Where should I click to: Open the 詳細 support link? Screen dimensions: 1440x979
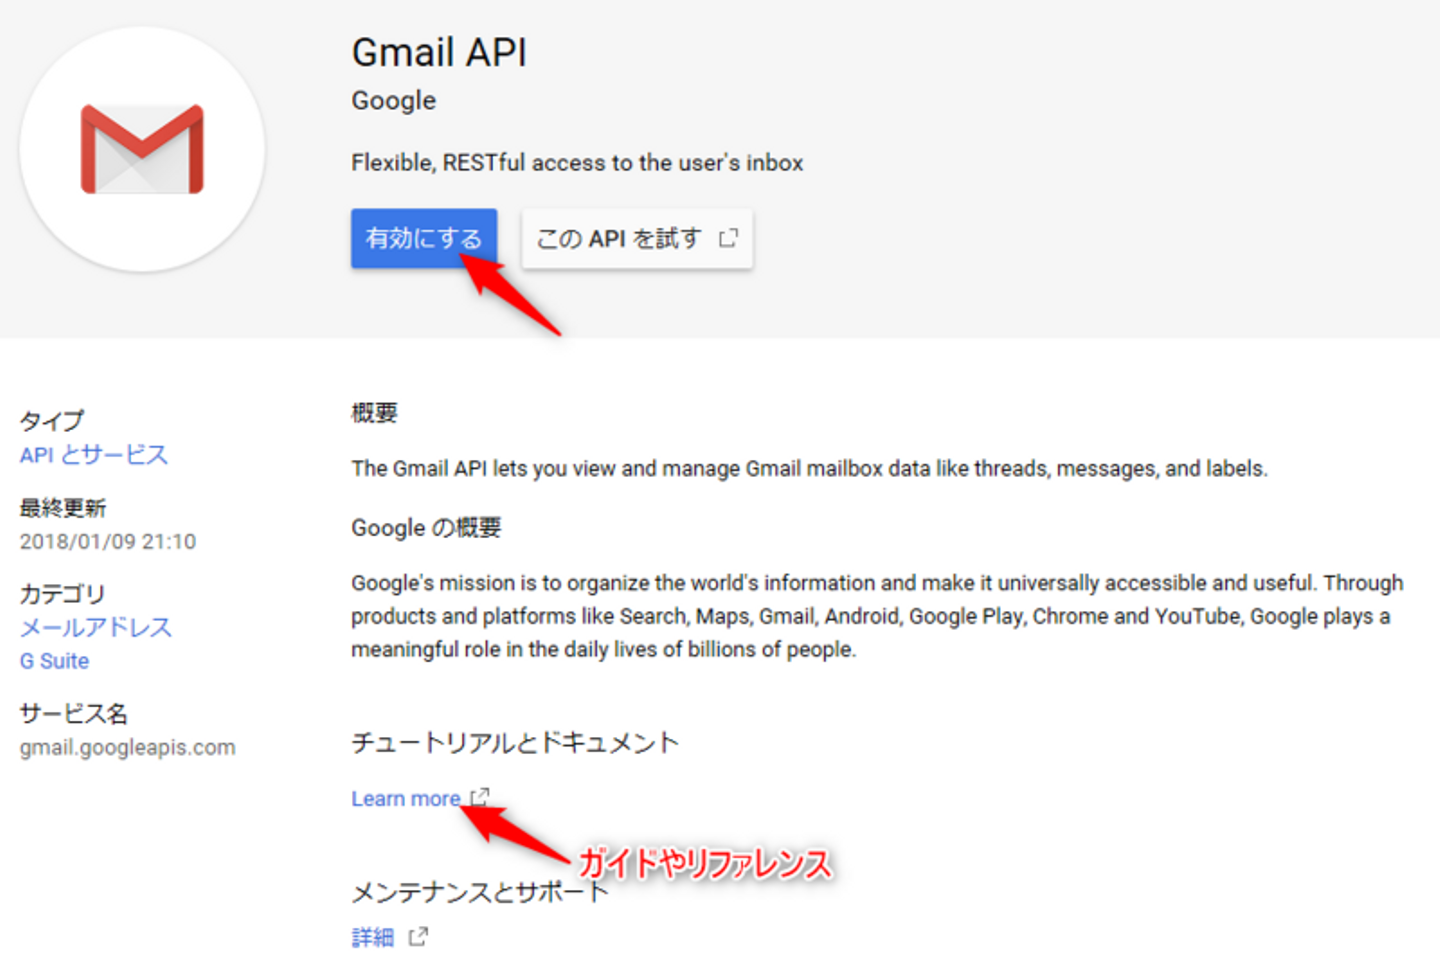[x=373, y=937]
